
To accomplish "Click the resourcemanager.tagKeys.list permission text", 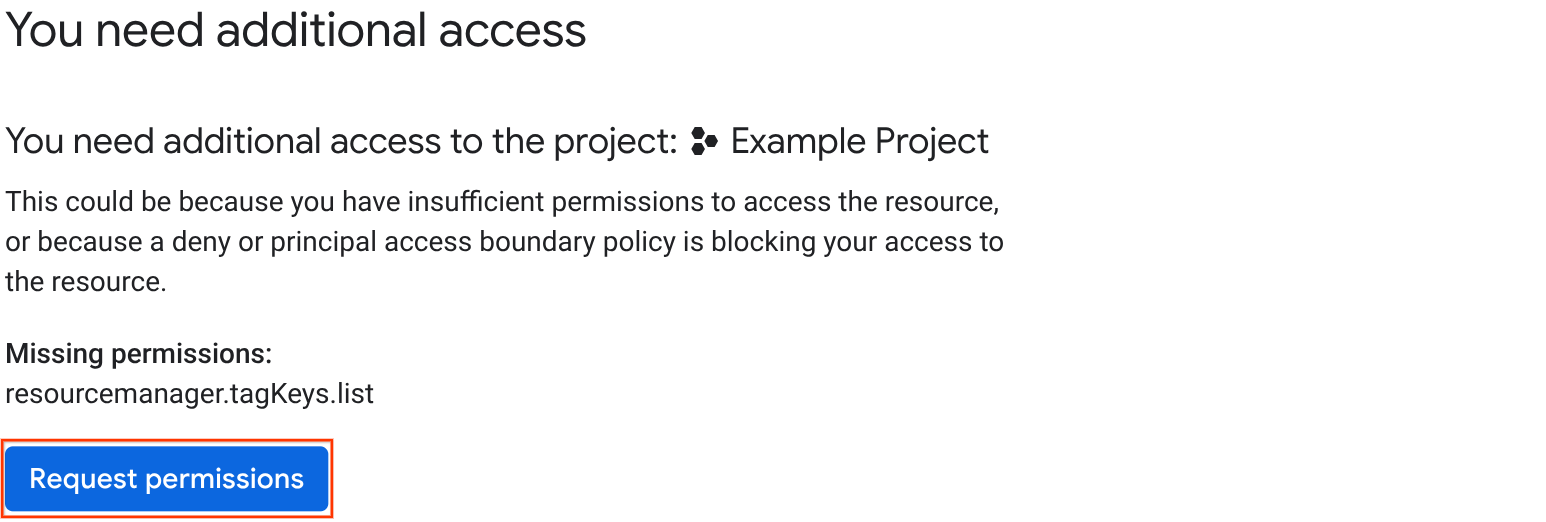I will click(189, 394).
